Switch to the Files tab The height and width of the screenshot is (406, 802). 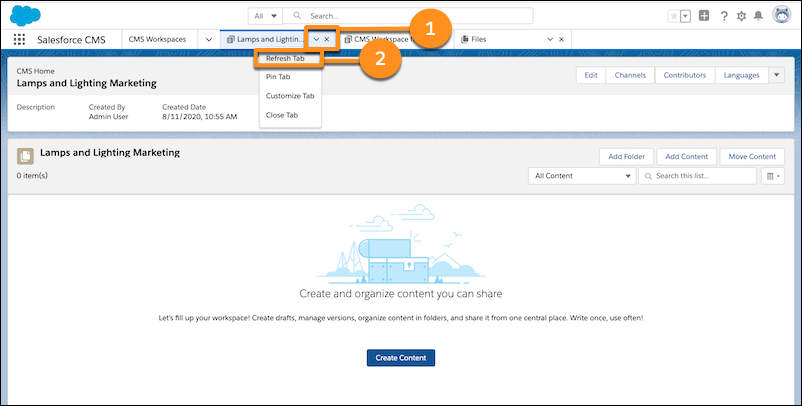[x=479, y=39]
